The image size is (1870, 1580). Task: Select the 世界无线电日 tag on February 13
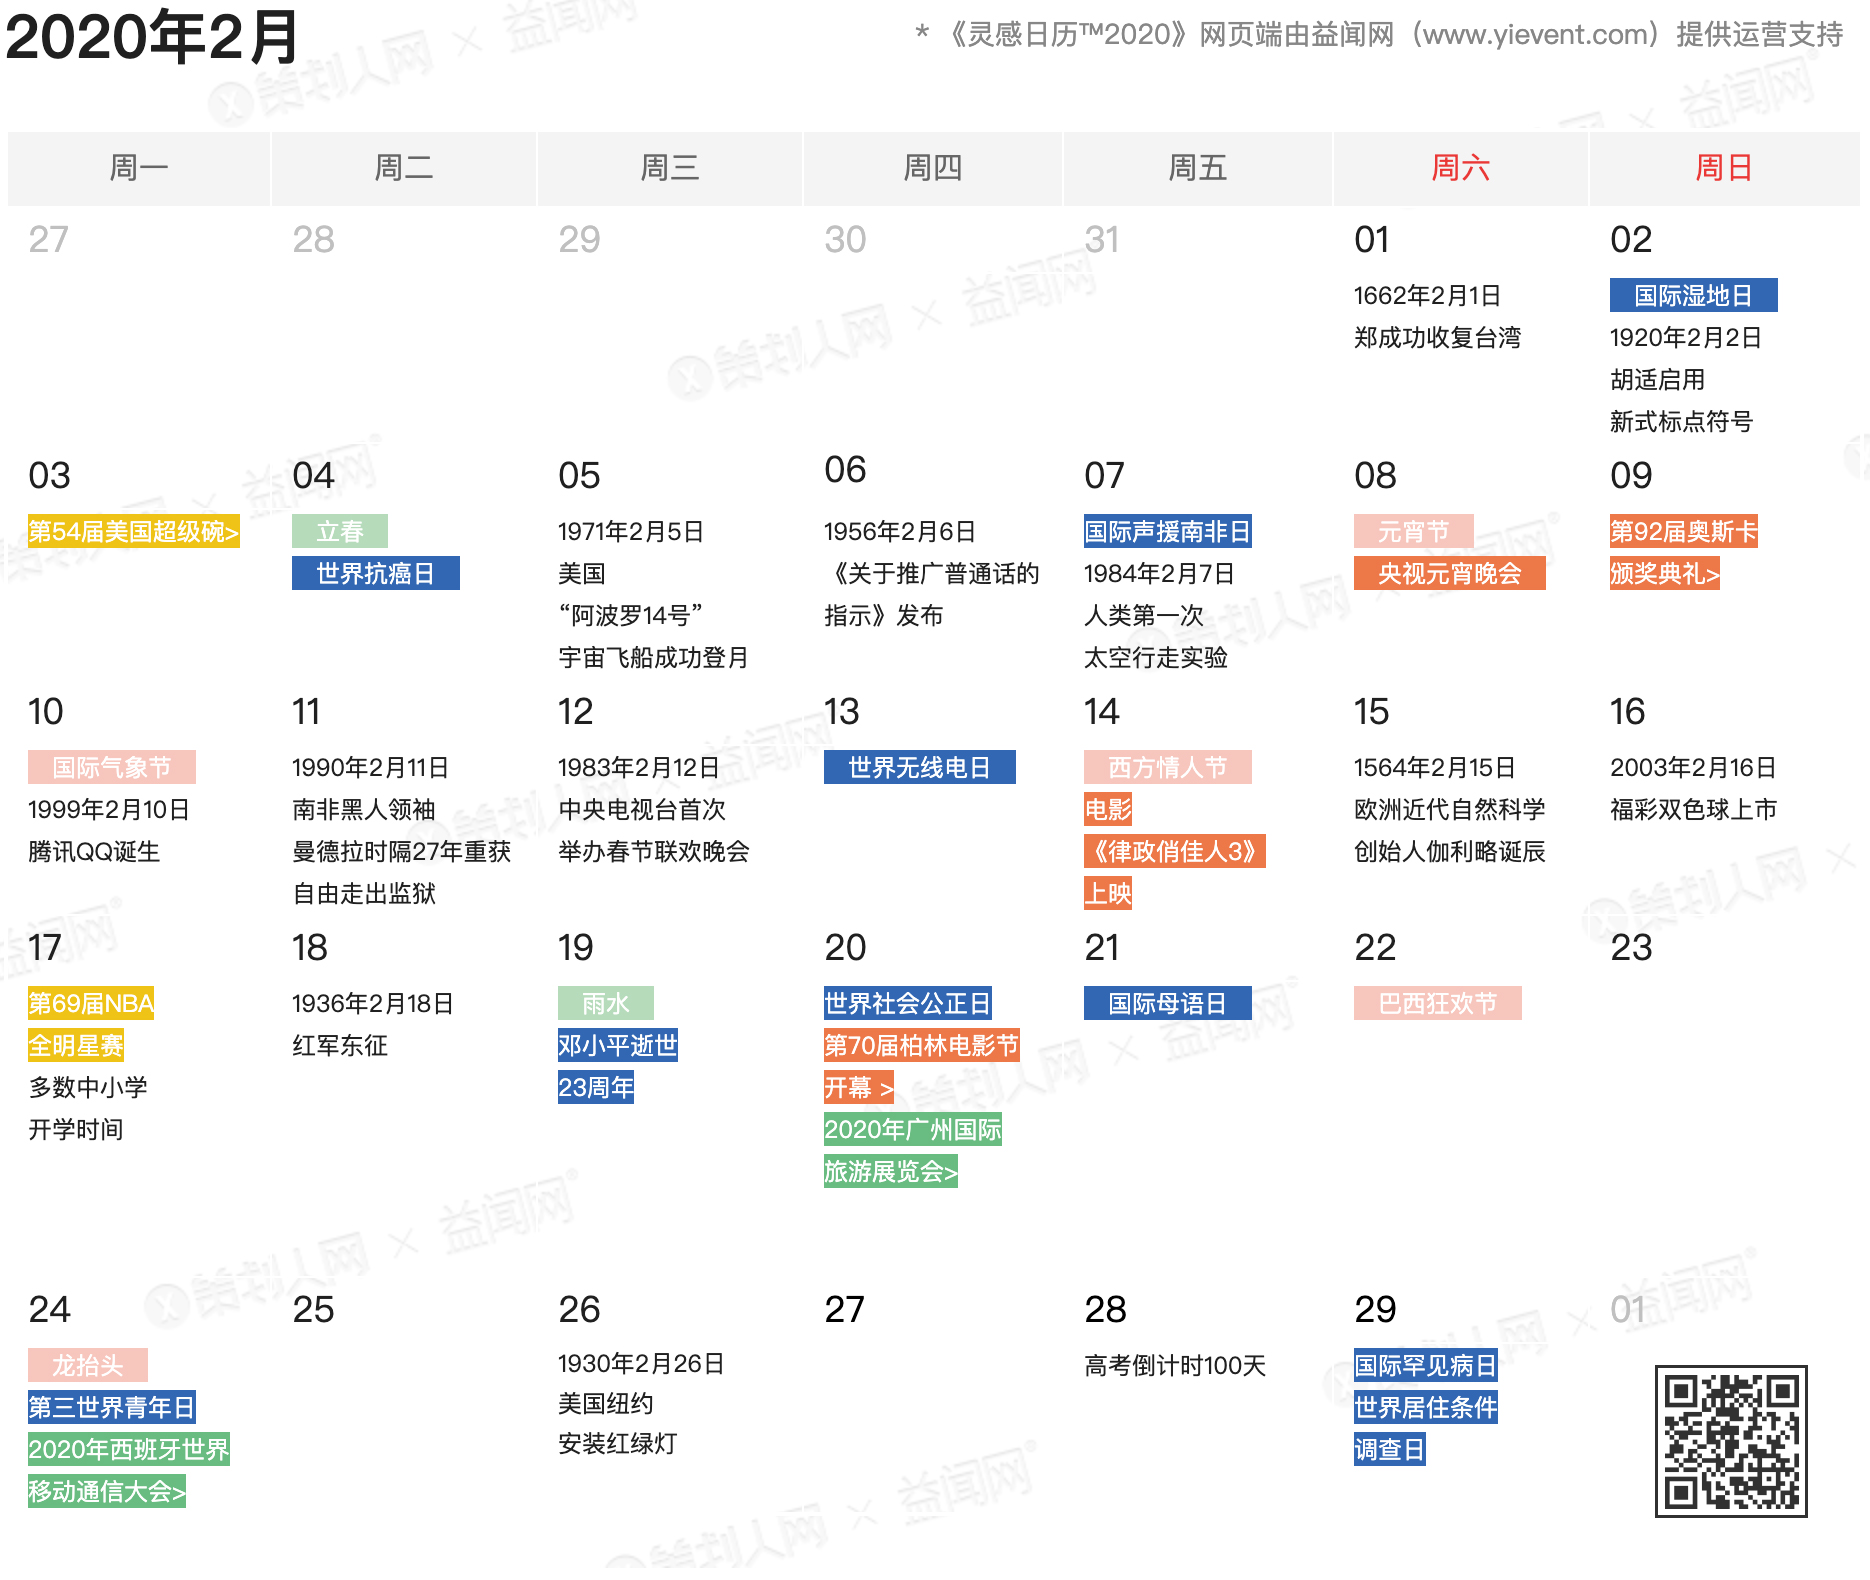(919, 768)
